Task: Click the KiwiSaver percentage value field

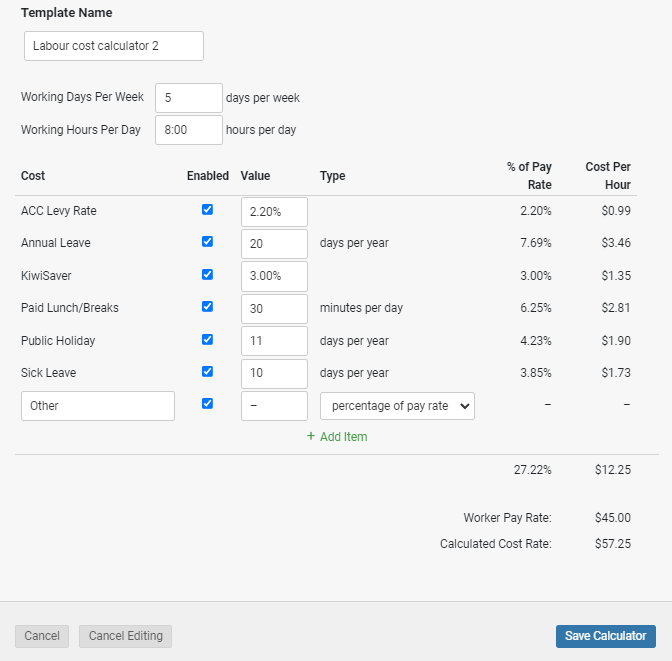Action: pyautogui.click(x=274, y=276)
